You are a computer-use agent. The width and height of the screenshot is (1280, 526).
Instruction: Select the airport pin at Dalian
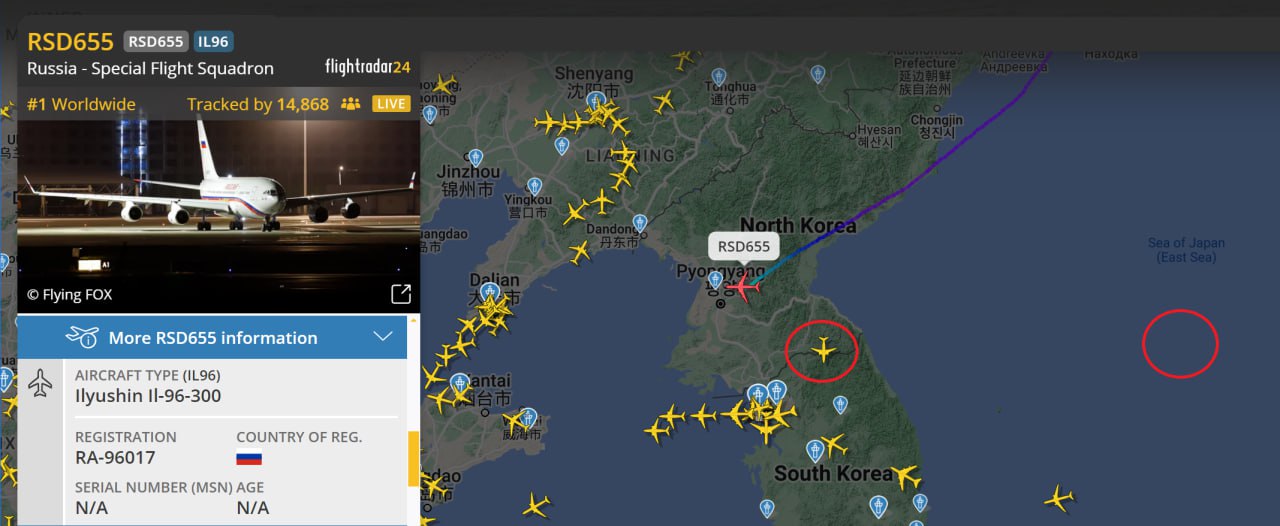[490, 292]
